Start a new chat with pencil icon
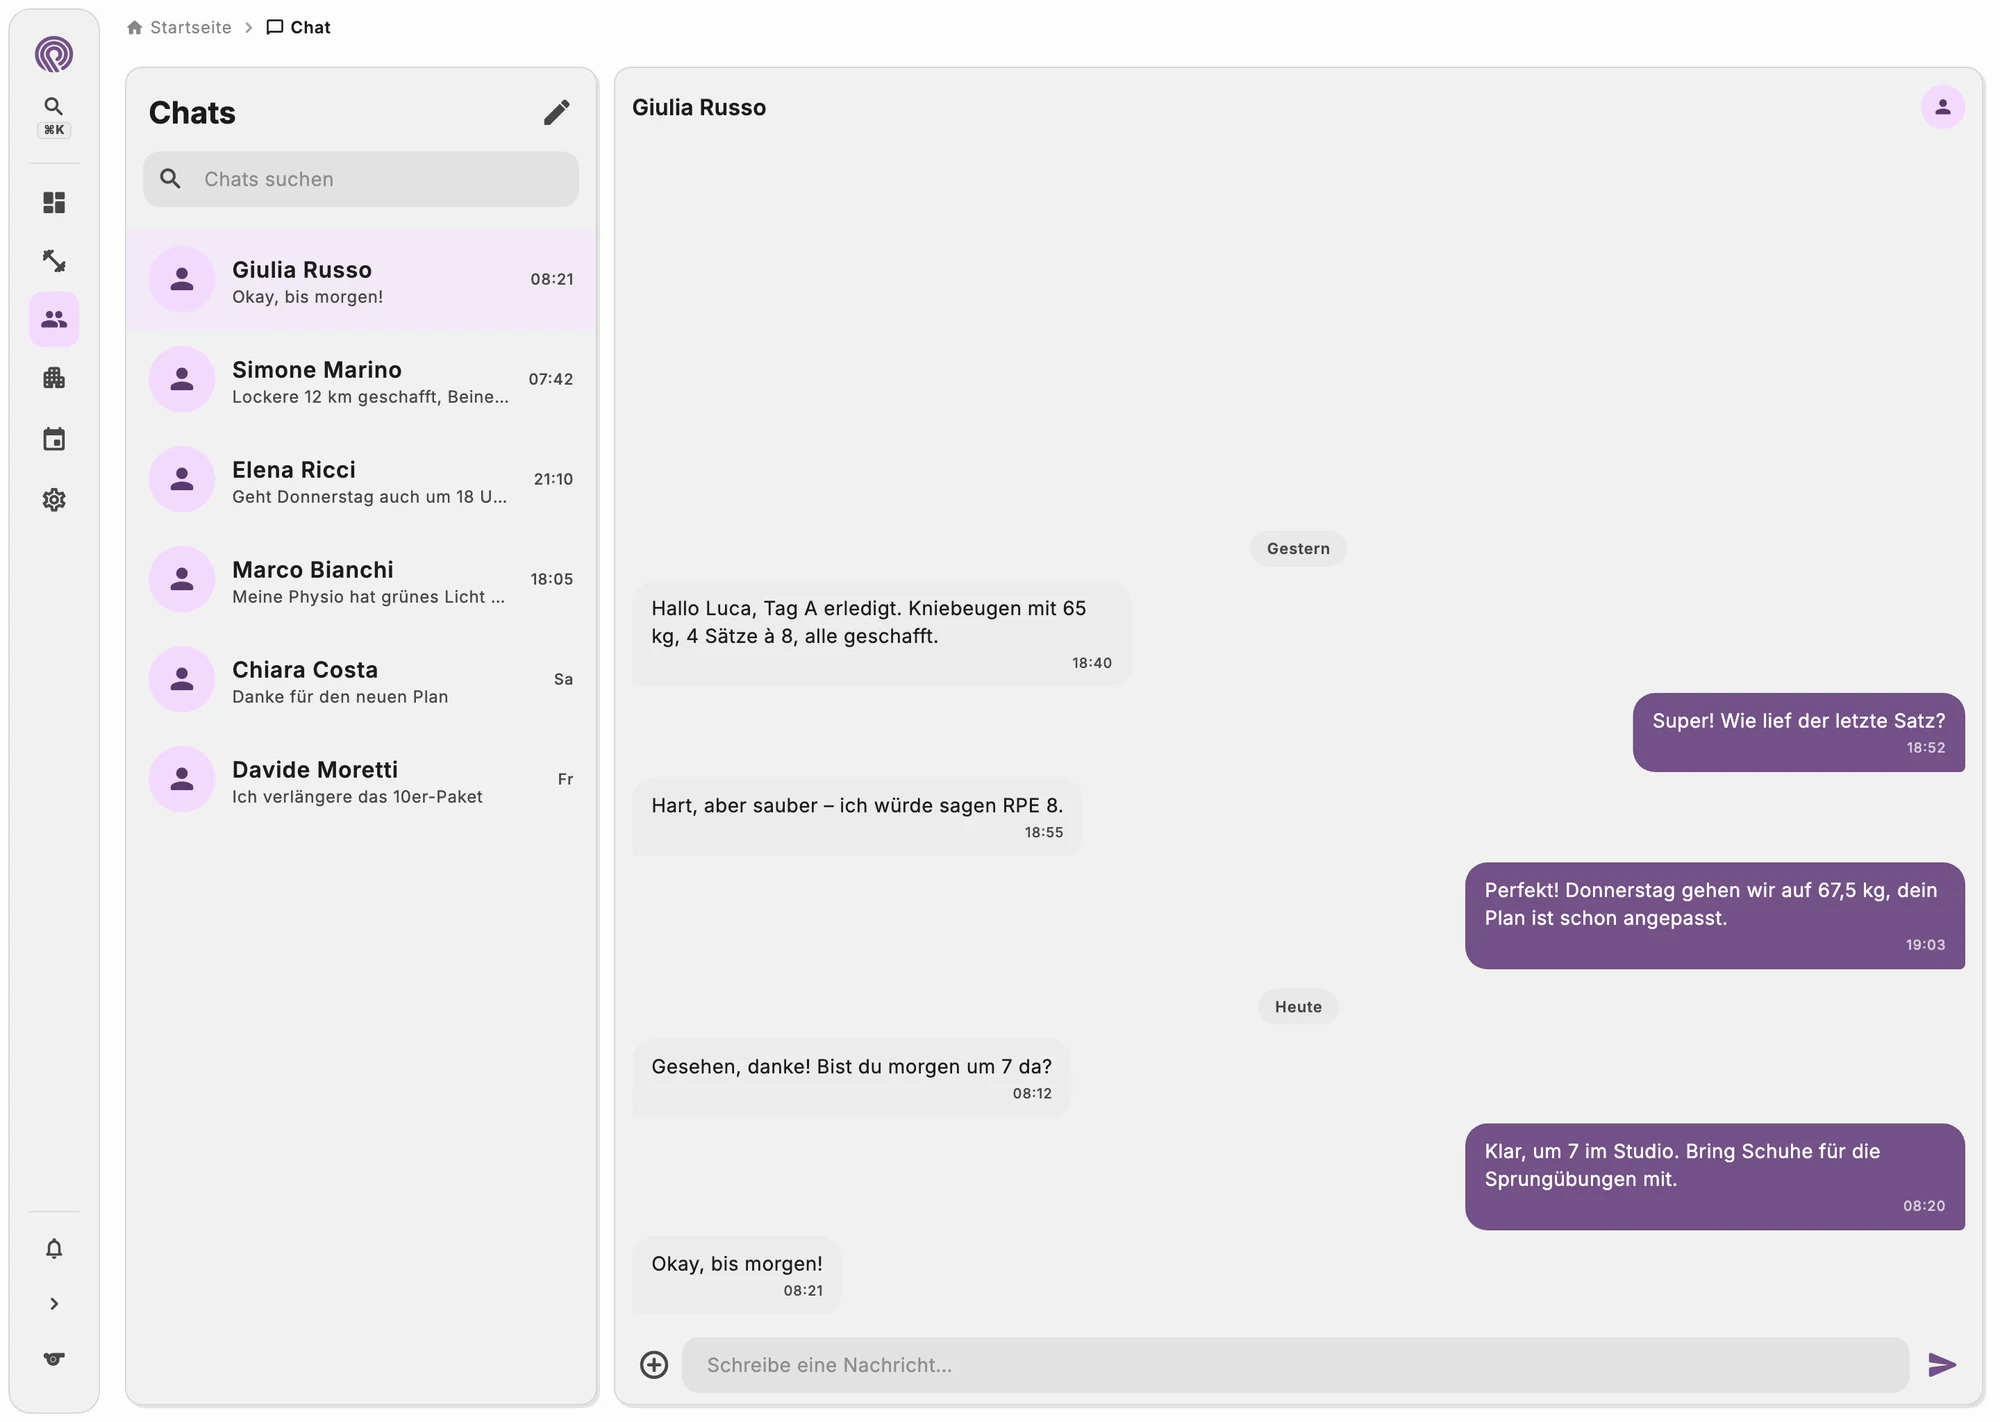 [557, 112]
